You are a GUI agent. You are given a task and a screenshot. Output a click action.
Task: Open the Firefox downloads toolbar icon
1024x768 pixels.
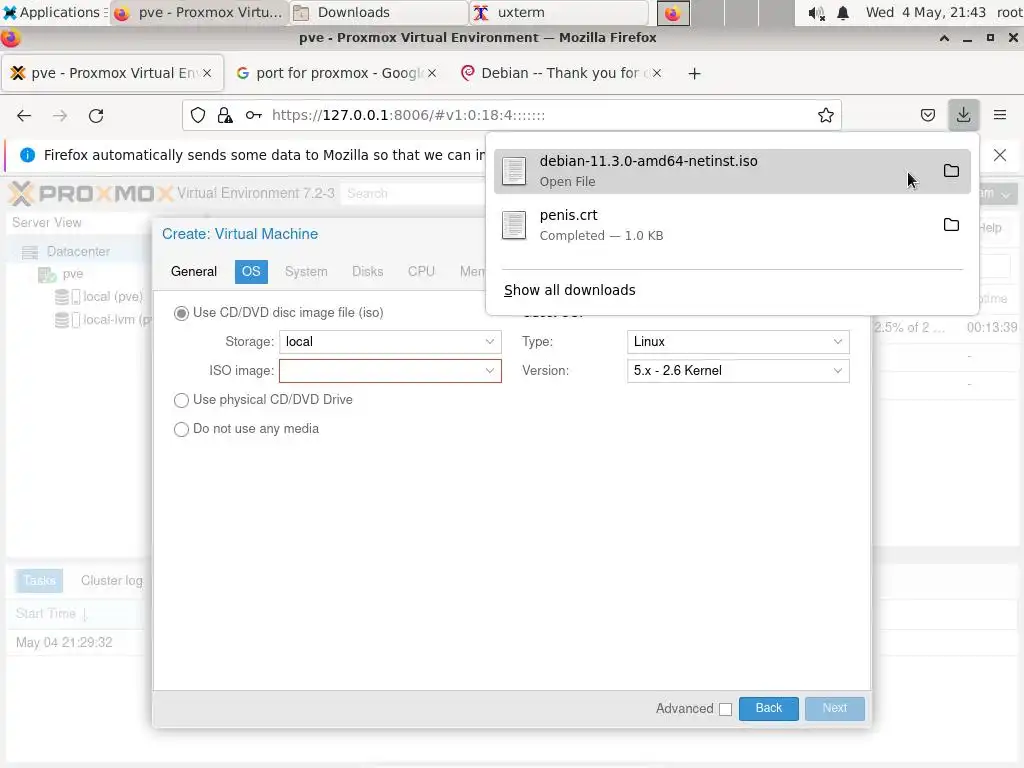(x=963, y=116)
